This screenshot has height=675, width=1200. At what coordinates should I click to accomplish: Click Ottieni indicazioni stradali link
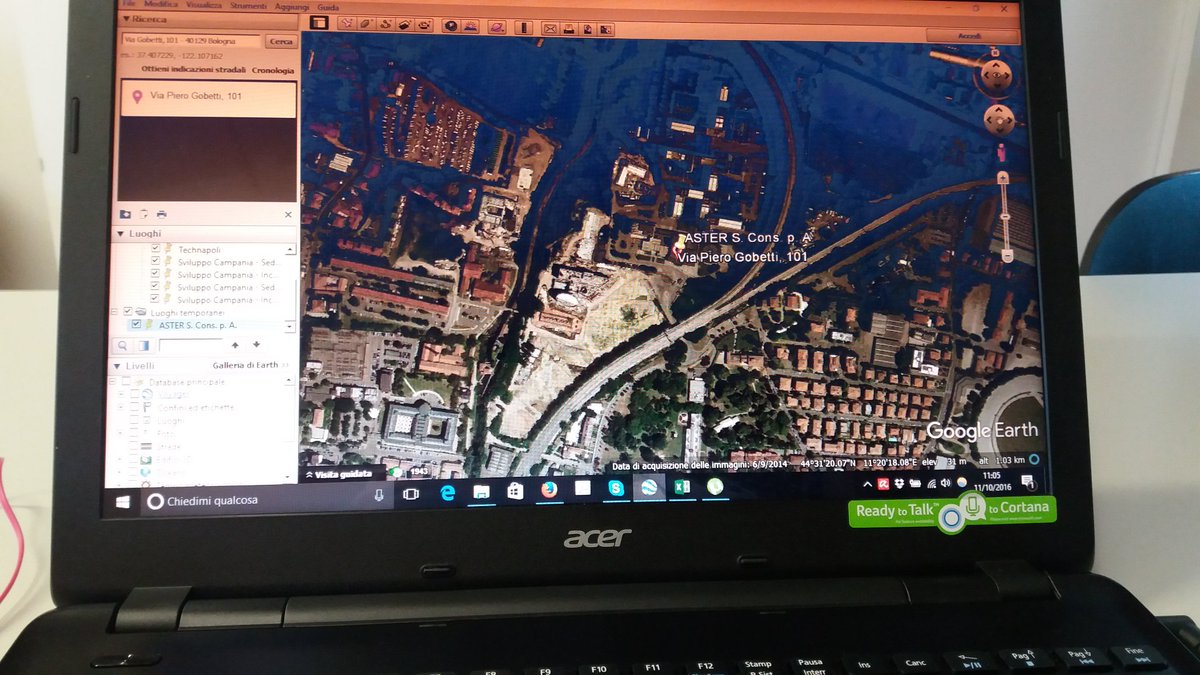pyautogui.click(x=192, y=70)
